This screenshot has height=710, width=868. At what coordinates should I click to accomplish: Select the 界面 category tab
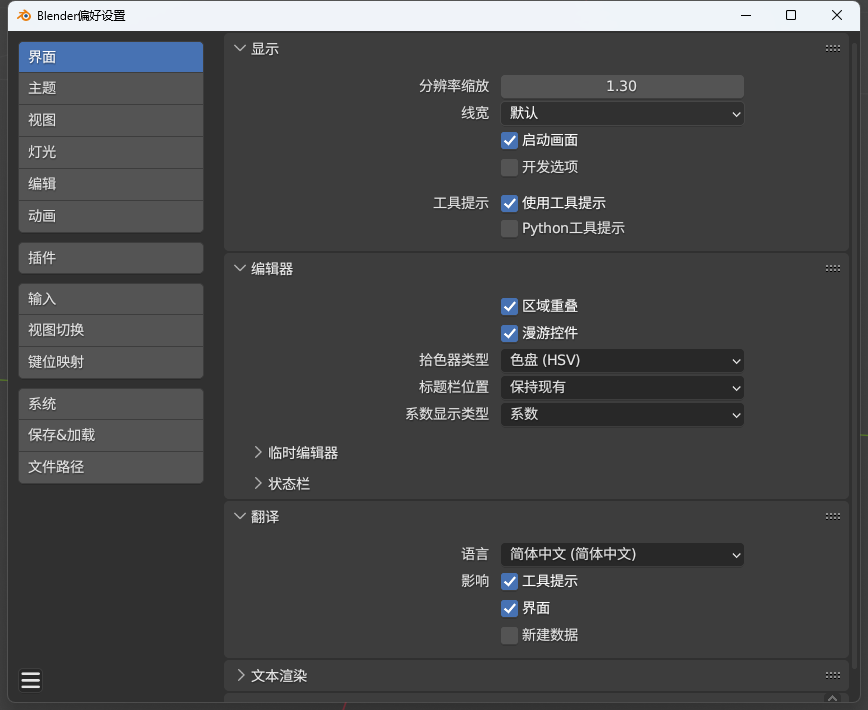coord(111,57)
